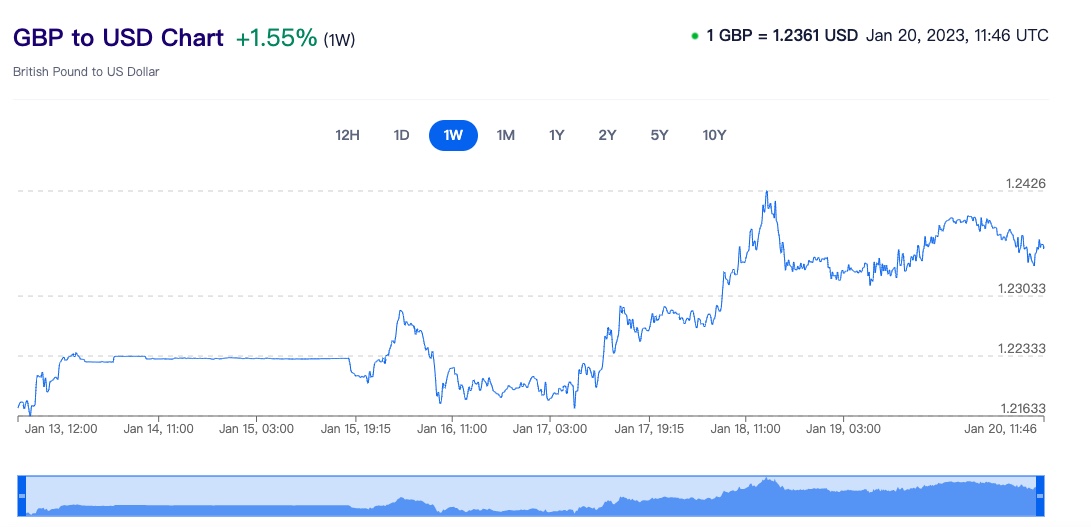The image size is (1091, 527).
Task: Click the active 1W range button
Action: tap(453, 135)
